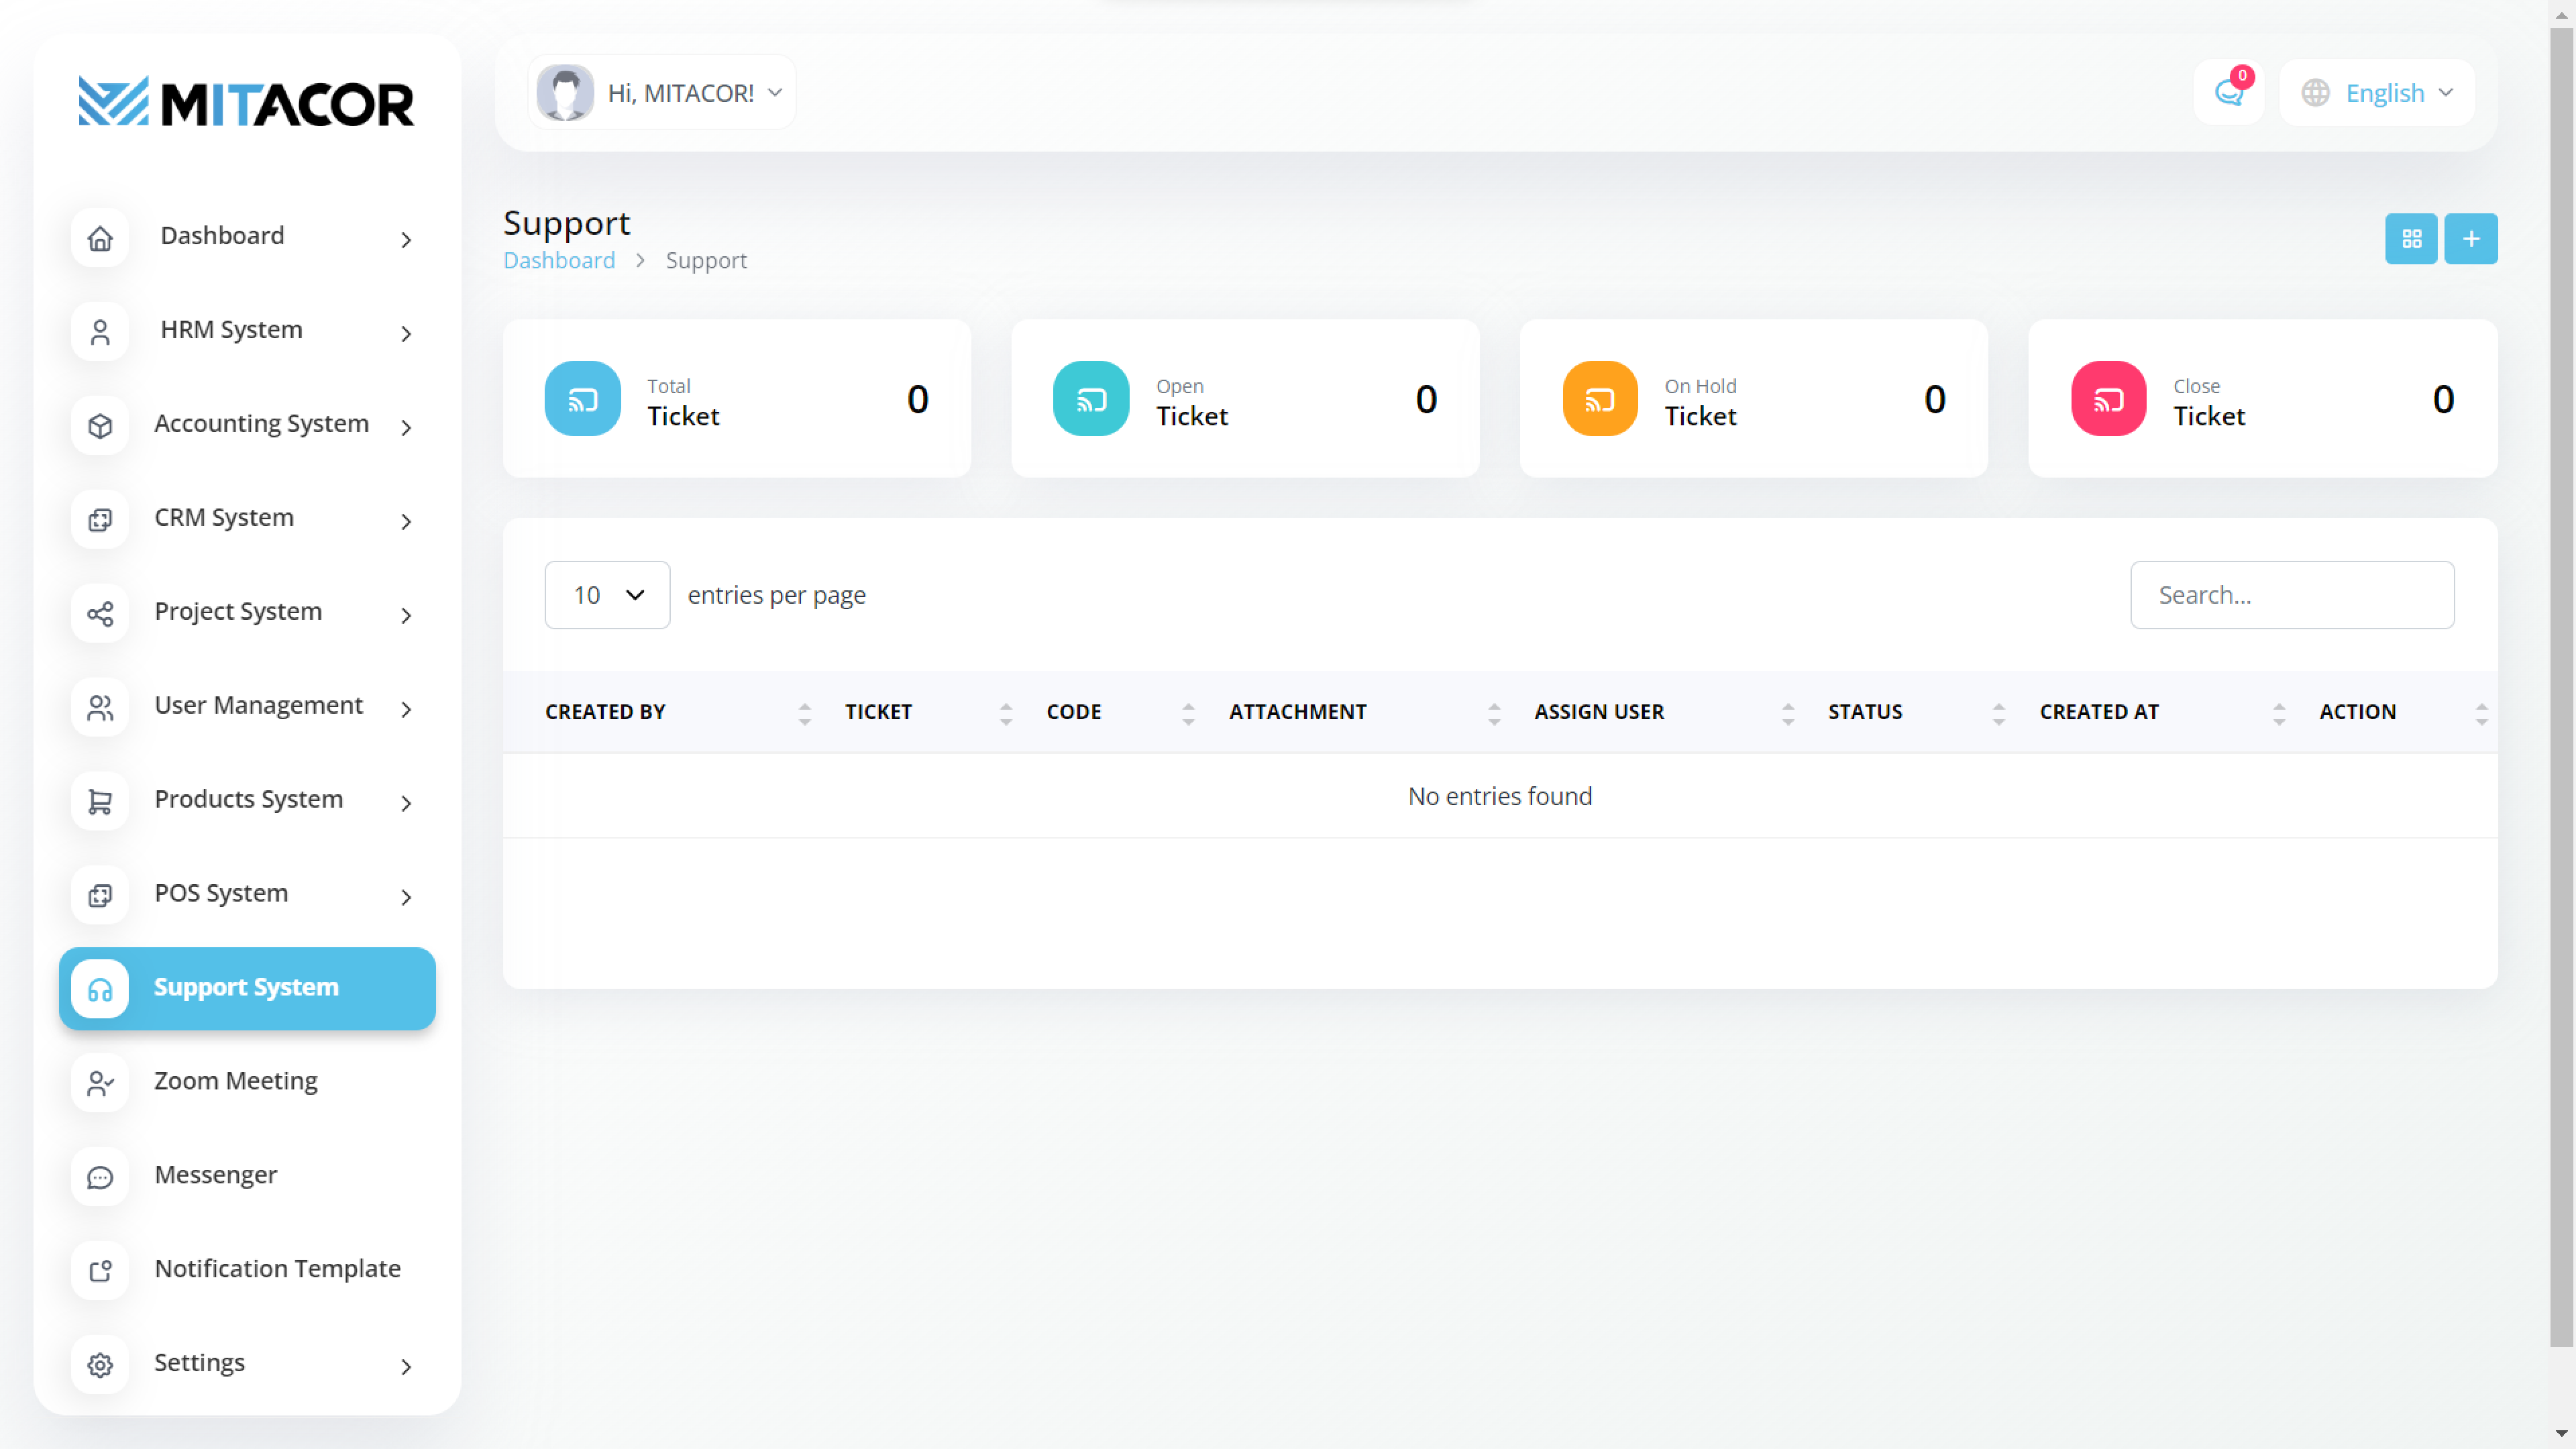The height and width of the screenshot is (1449, 2576).
Task: Click the Messenger chat bubble icon
Action: pyautogui.click(x=100, y=1177)
